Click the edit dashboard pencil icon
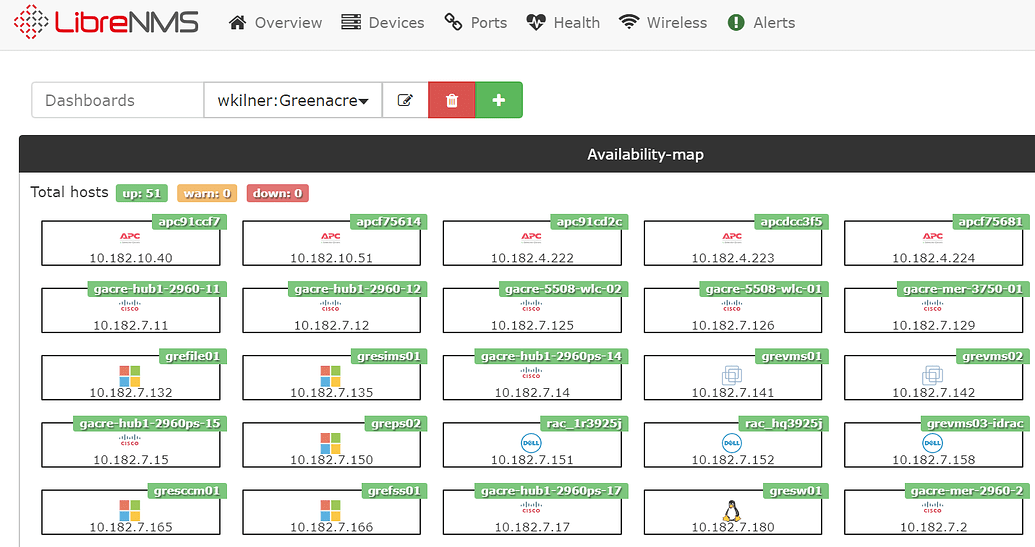Image resolution: width=1035 pixels, height=547 pixels. [405, 100]
